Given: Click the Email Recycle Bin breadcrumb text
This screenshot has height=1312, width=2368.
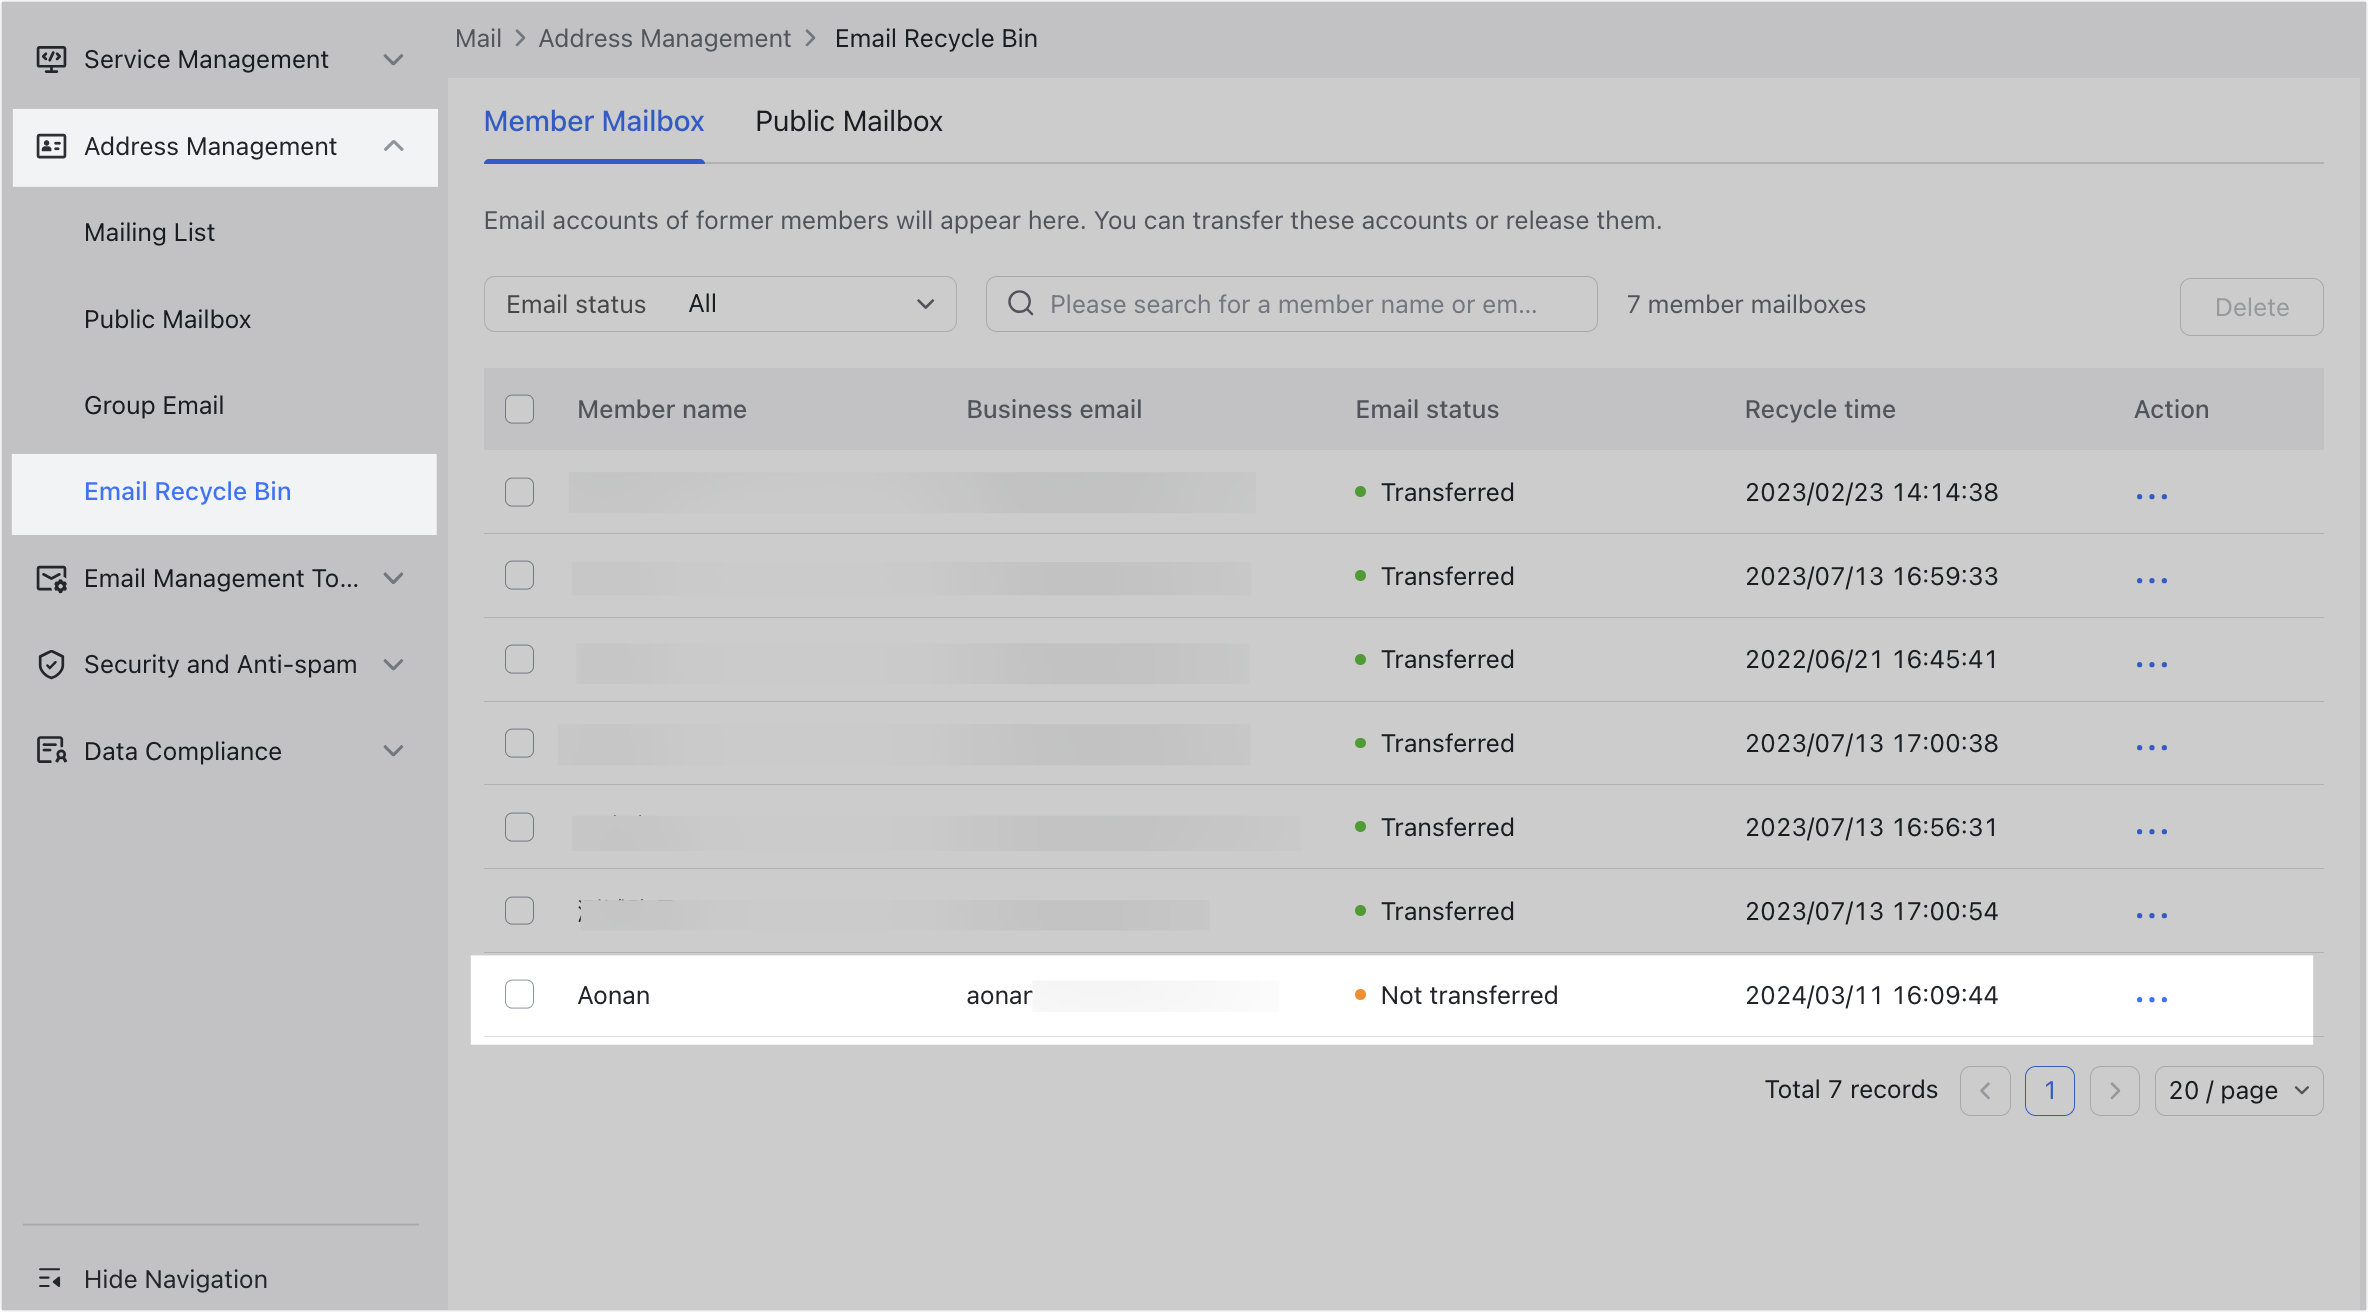Looking at the screenshot, I should pyautogui.click(x=936, y=38).
